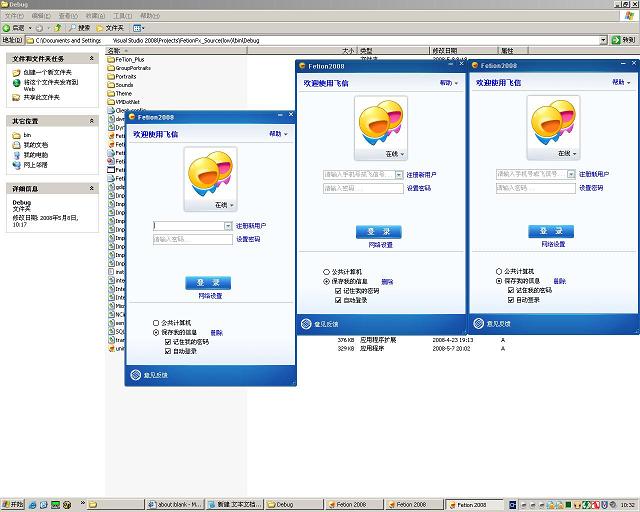Image resolution: width=640 pixels, height=512 pixels.
Task: Click 注册新用户 link in leftmost Fetion window
Action: (251, 226)
